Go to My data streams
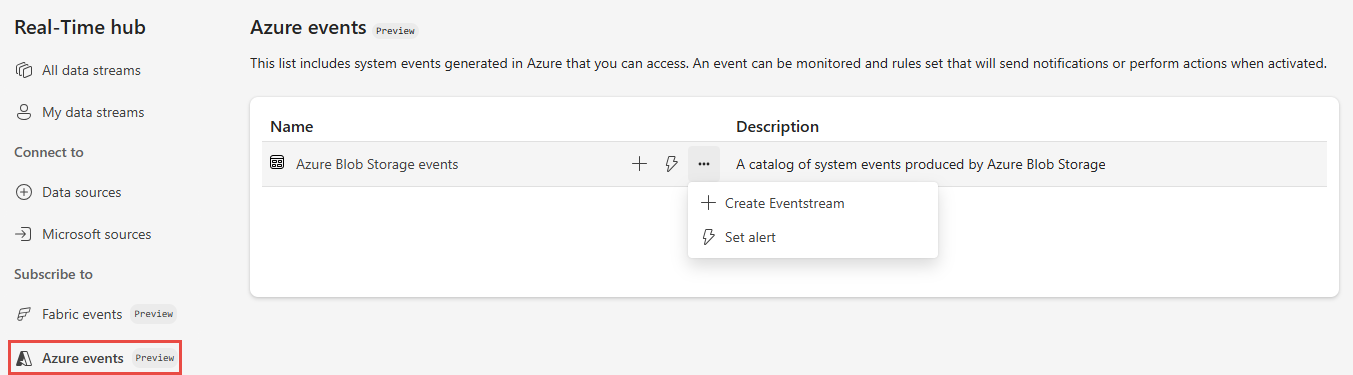Image resolution: width=1353 pixels, height=375 pixels. (93, 112)
